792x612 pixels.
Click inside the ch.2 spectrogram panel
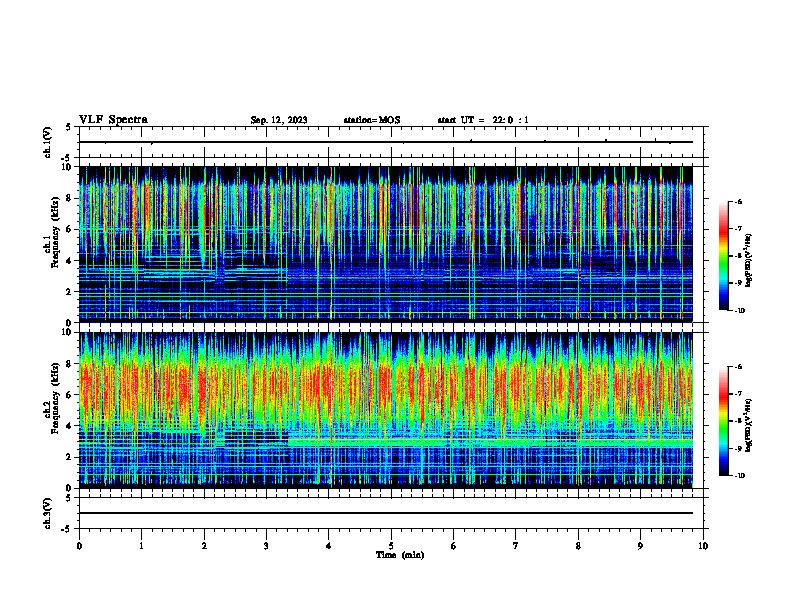click(386, 410)
